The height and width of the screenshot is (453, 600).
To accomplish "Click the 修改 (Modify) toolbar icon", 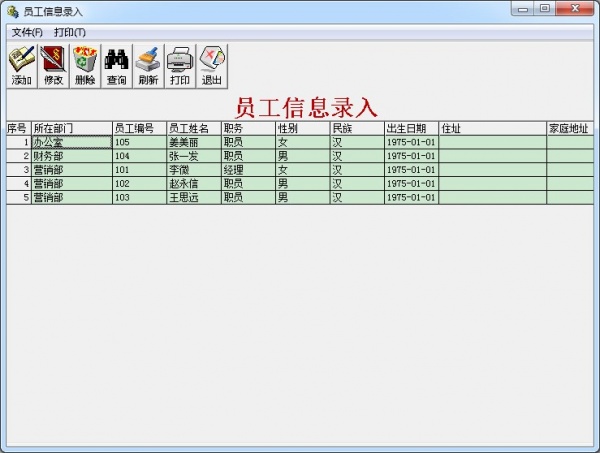I will [x=54, y=66].
